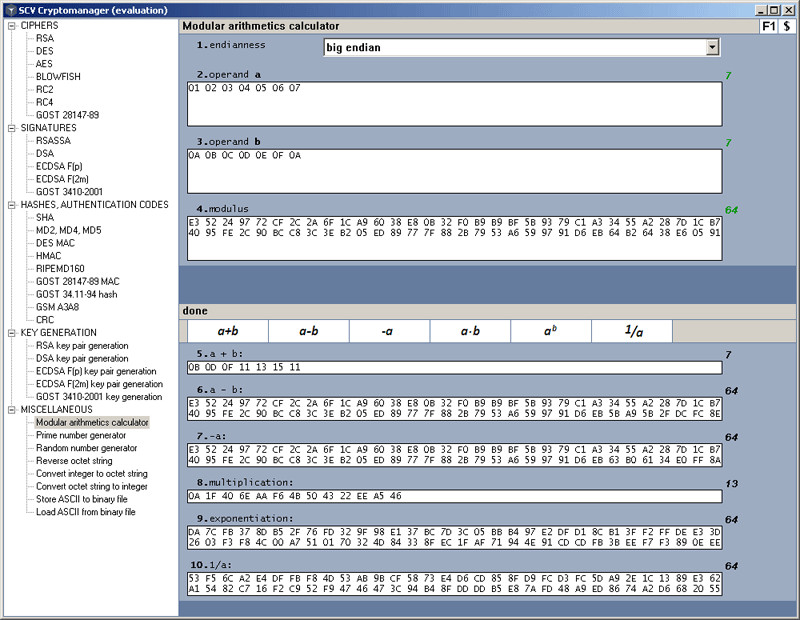Open DSA key pair generation

click(82, 358)
